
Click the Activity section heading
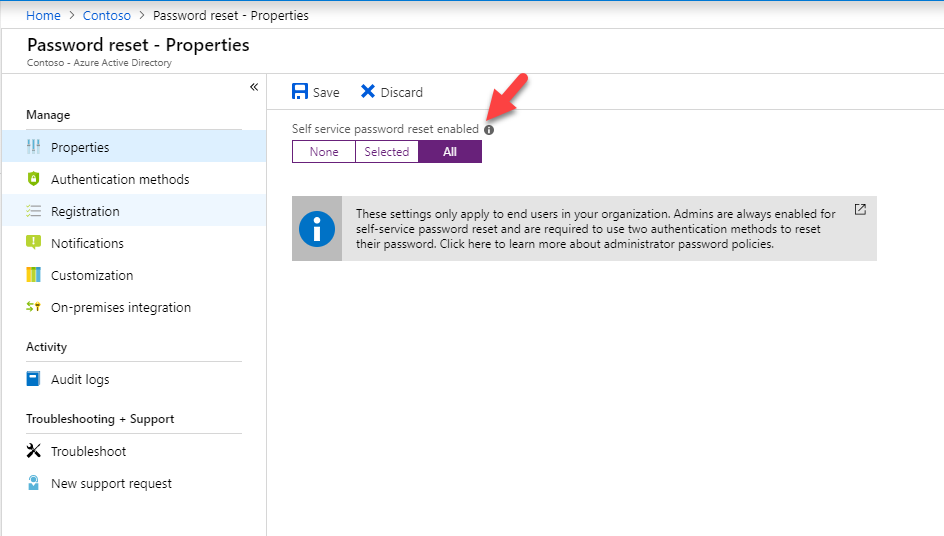point(46,347)
